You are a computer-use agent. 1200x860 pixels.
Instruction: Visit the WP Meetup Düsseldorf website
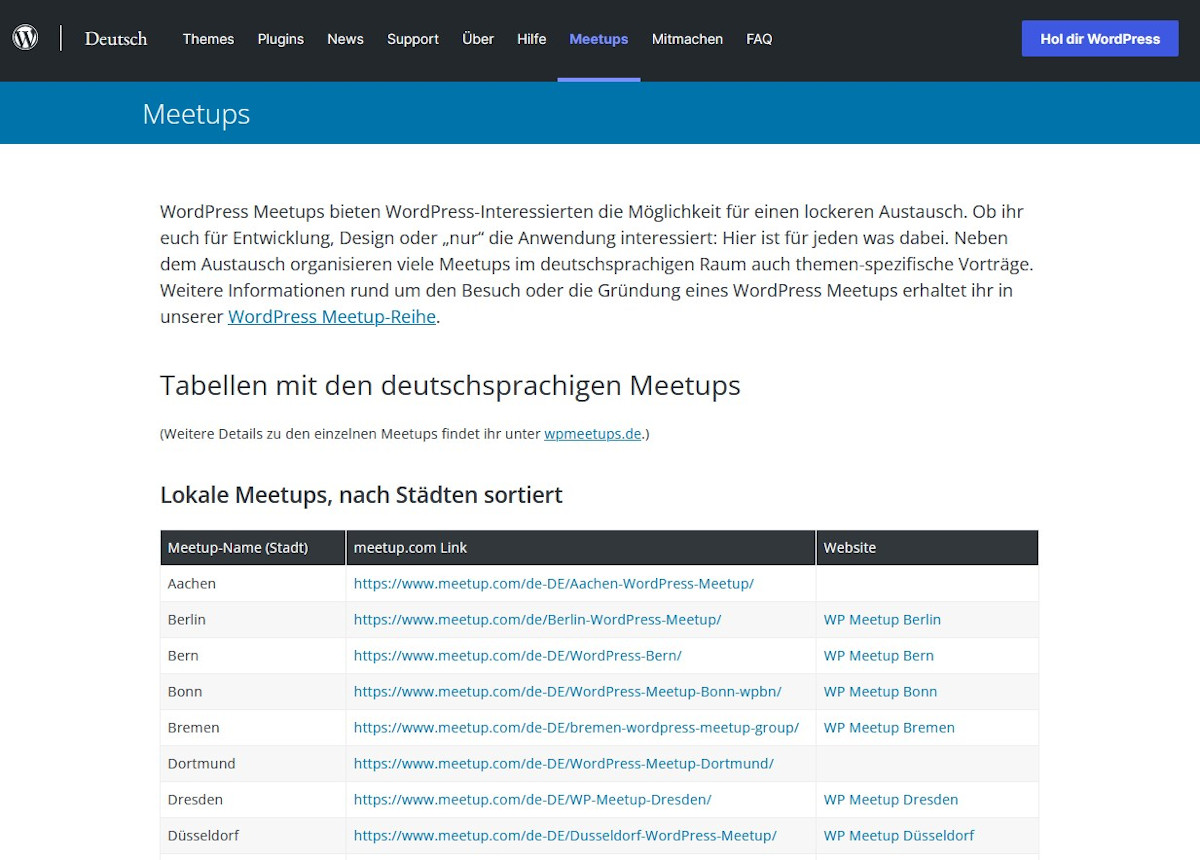click(x=899, y=836)
